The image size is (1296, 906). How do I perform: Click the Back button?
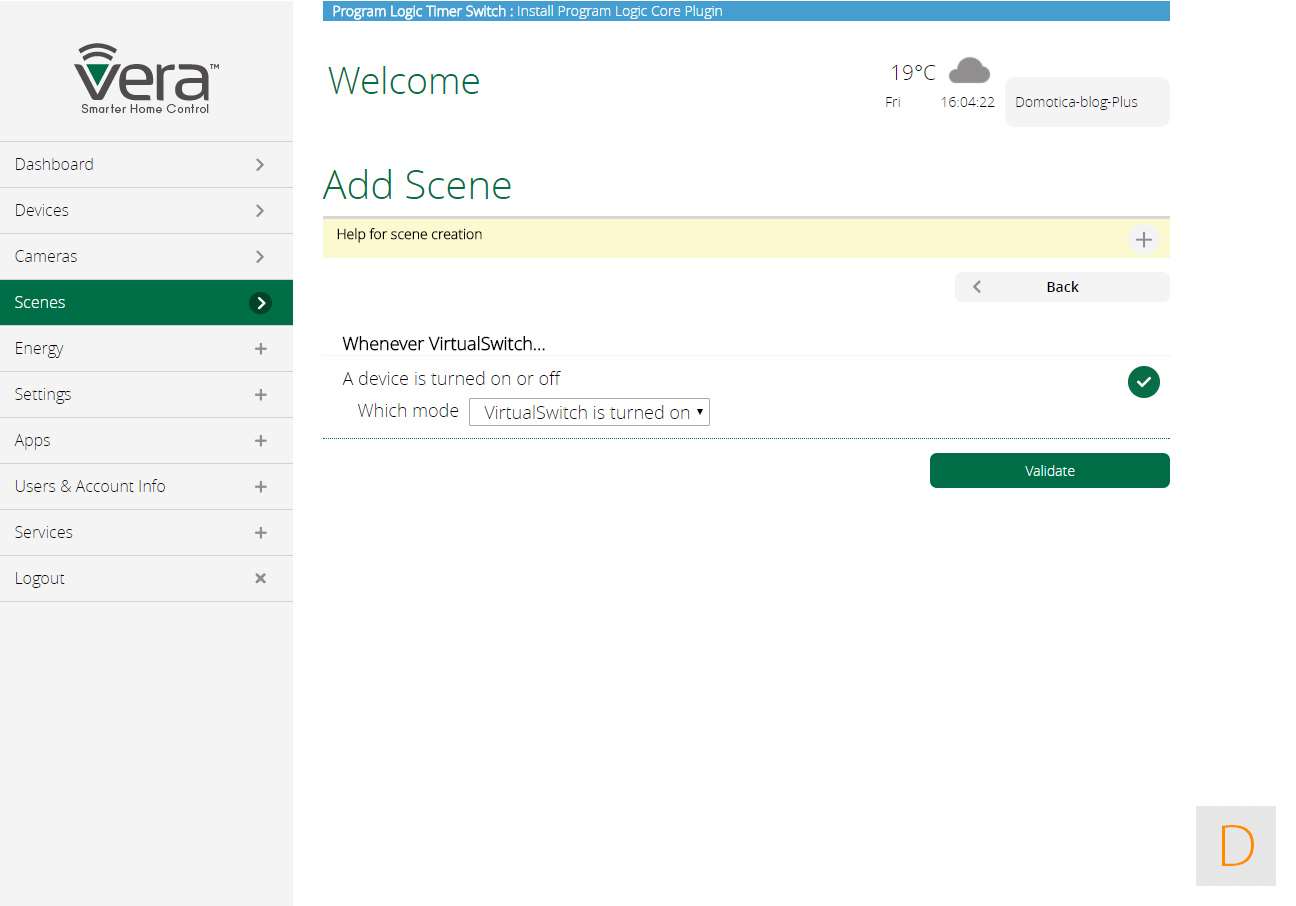point(1062,287)
